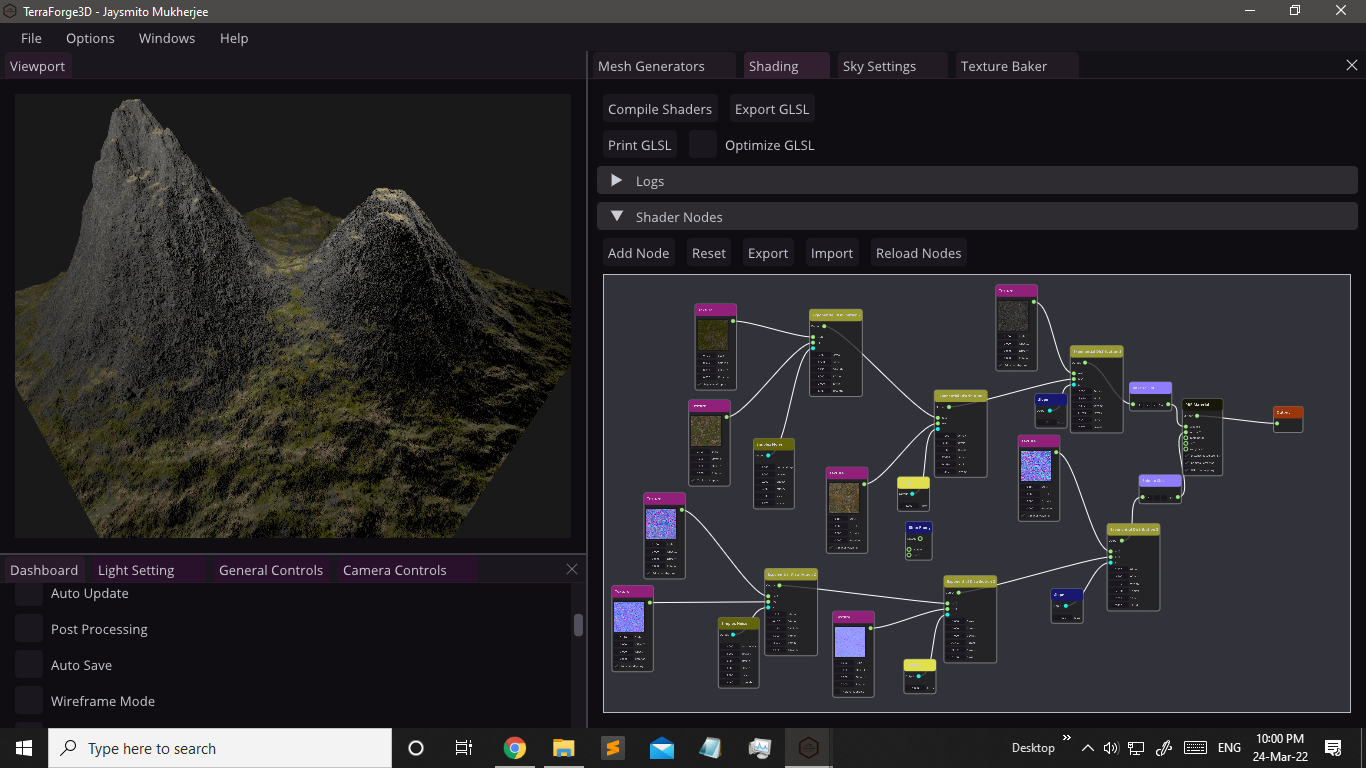The width and height of the screenshot is (1366, 768).
Task: Select the Dashboard tab
Action: pos(44,570)
